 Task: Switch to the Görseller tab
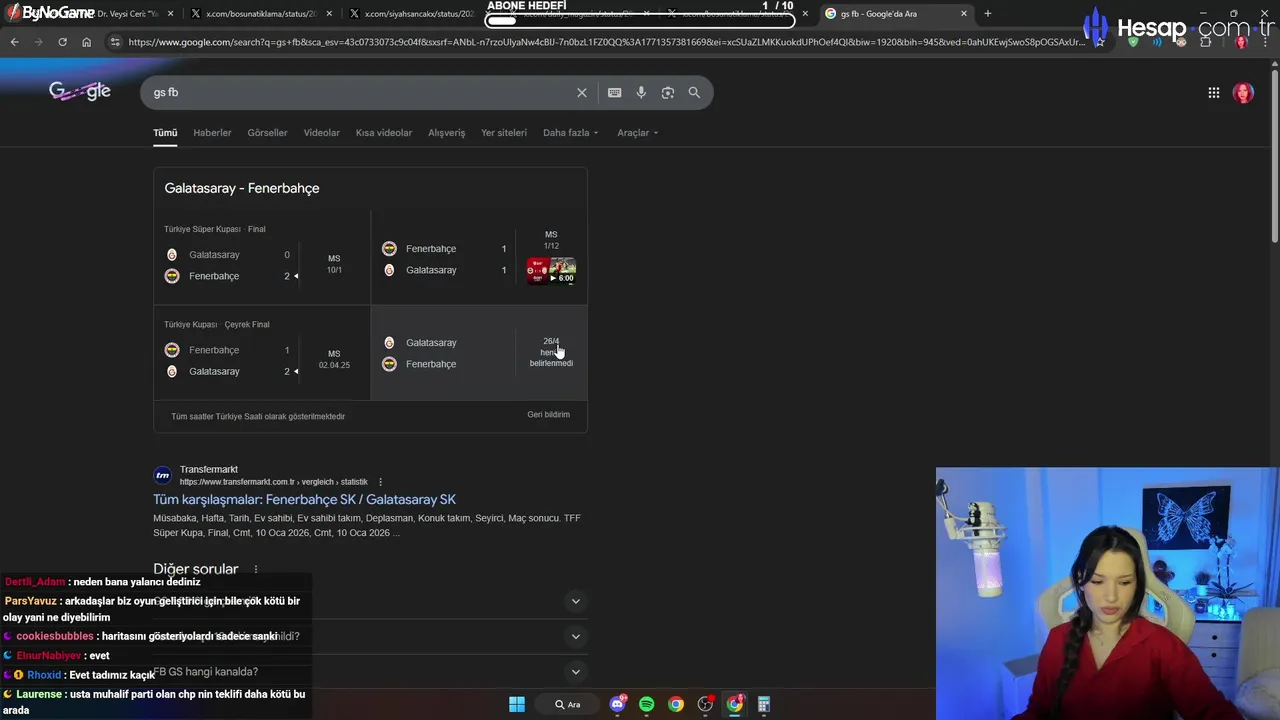tap(267, 133)
